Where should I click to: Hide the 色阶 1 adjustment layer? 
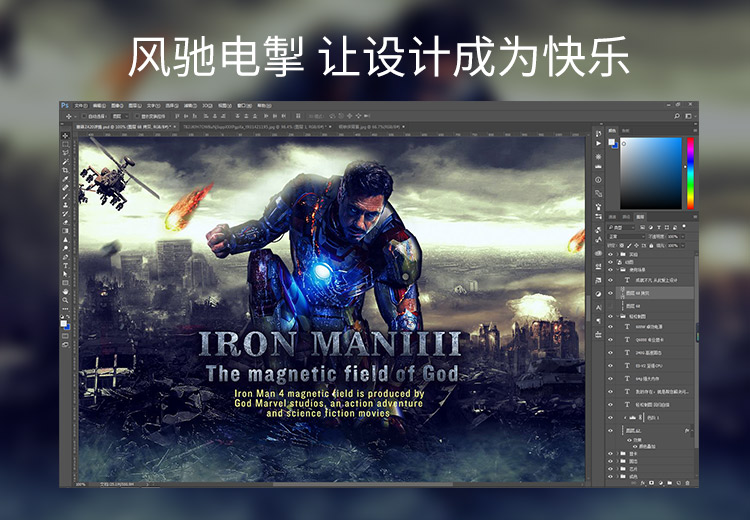pos(610,418)
